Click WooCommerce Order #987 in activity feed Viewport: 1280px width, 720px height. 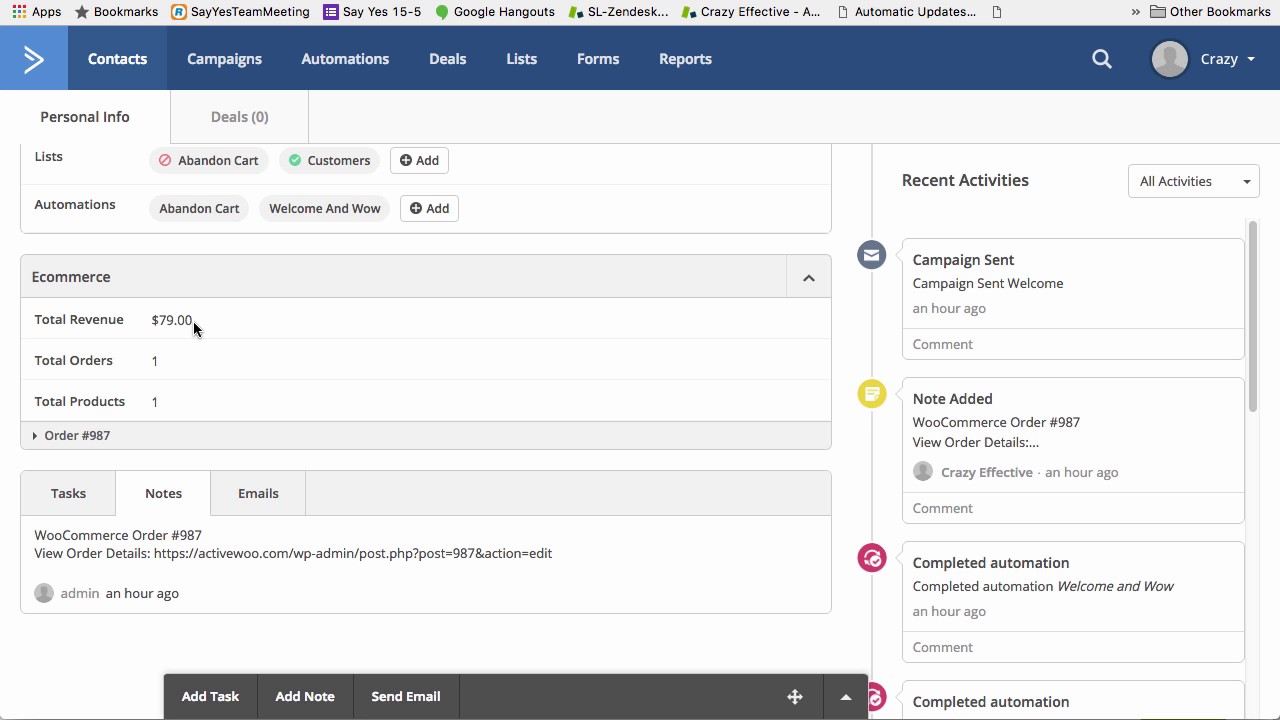(996, 422)
